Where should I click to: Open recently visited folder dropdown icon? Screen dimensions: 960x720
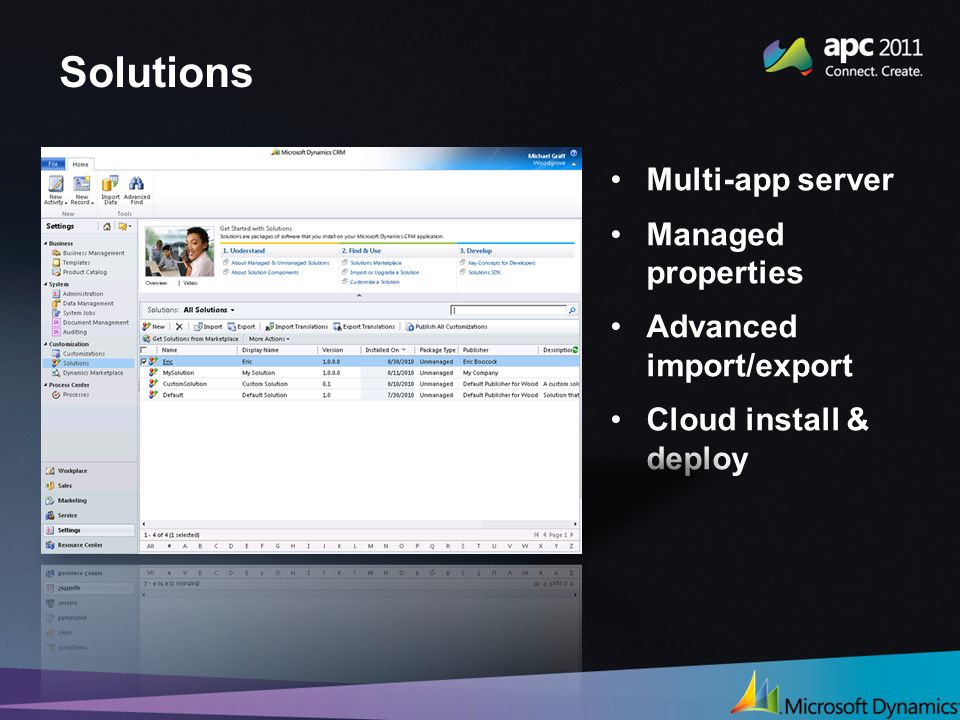(124, 227)
